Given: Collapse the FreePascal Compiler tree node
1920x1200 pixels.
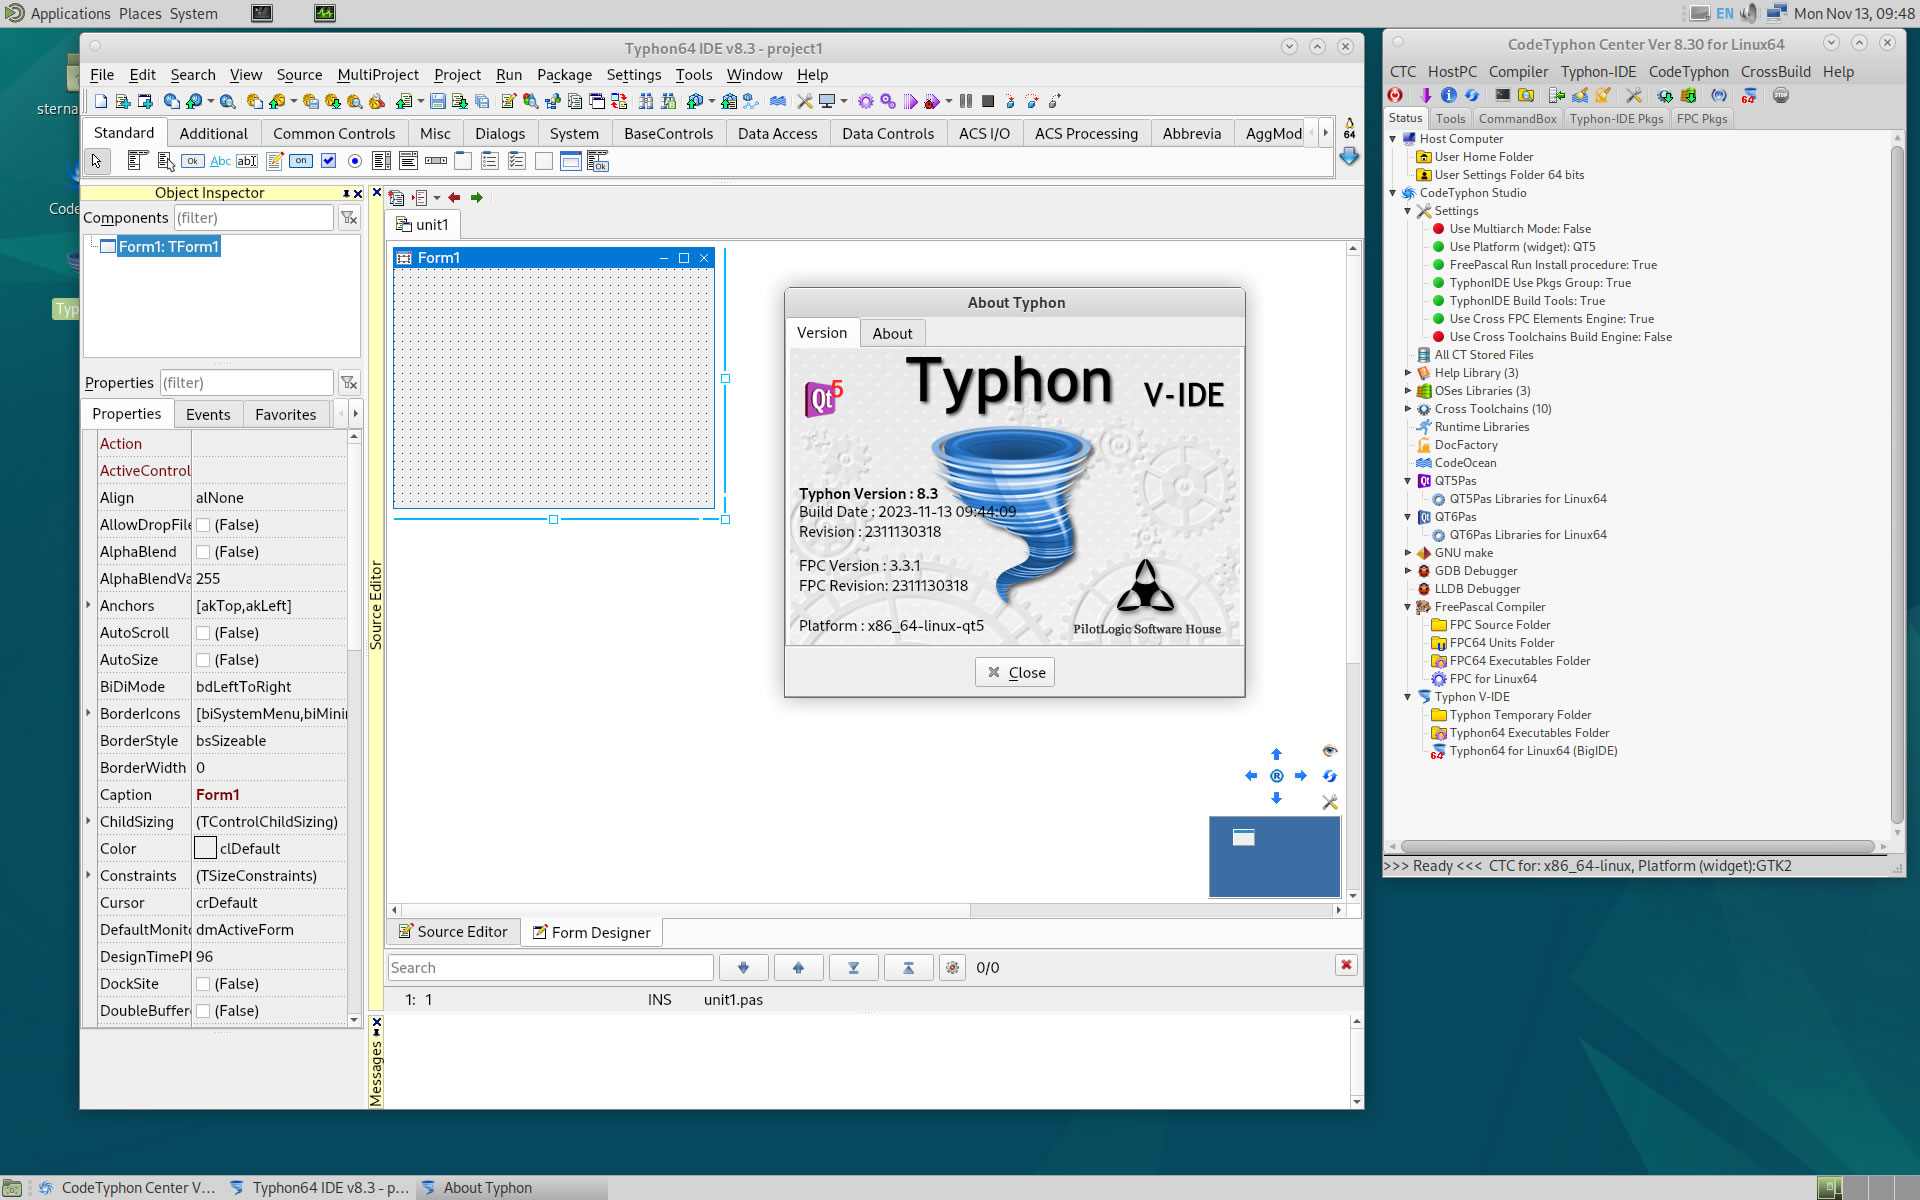Looking at the screenshot, I should (x=1408, y=607).
